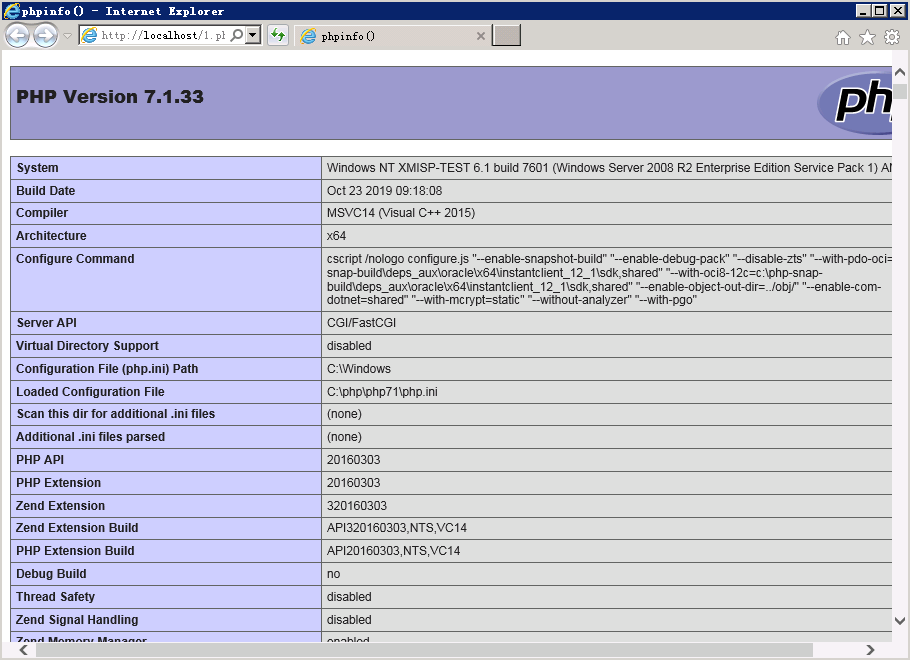Open Favorites star icon
Screen dimensions: 910x660
[867, 37]
